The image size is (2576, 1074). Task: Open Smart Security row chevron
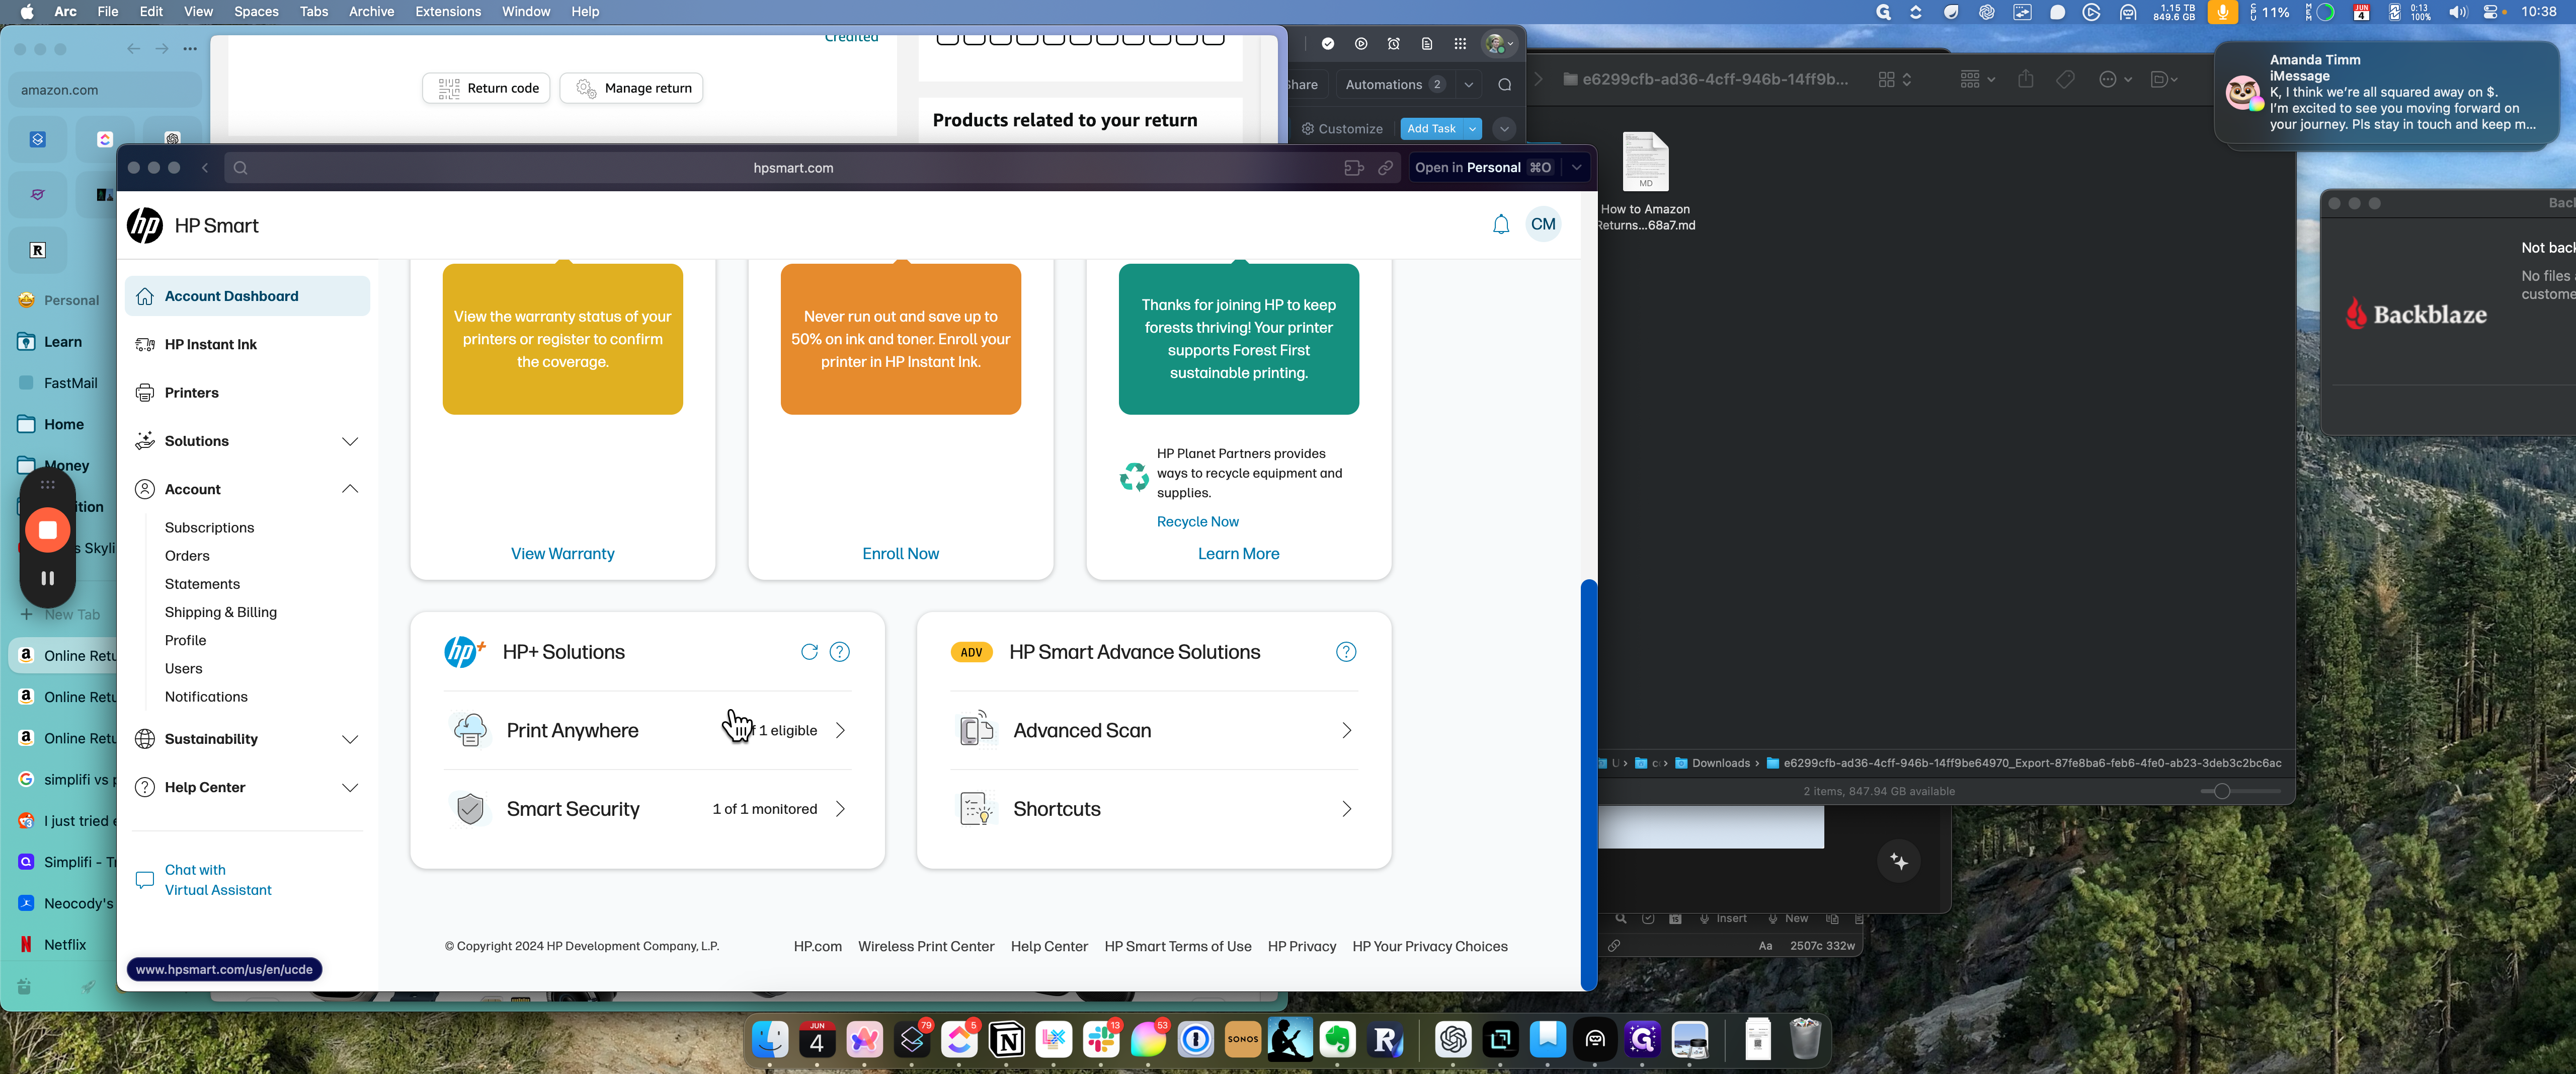pos(840,809)
